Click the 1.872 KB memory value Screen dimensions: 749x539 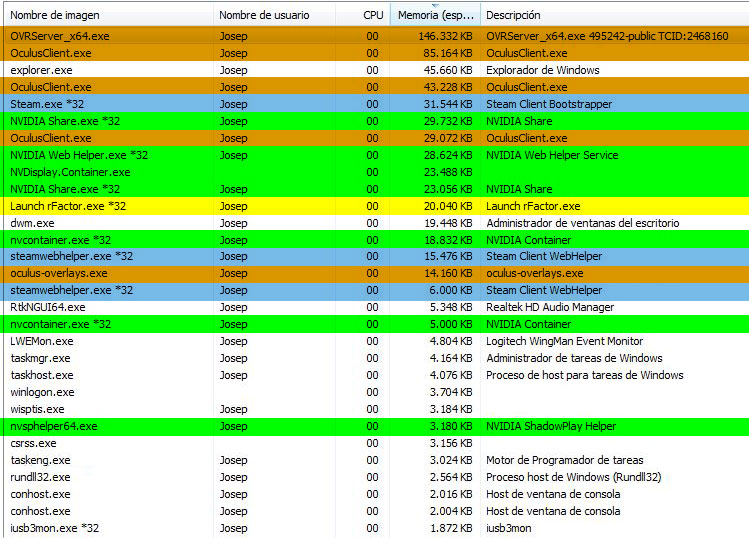tap(451, 528)
